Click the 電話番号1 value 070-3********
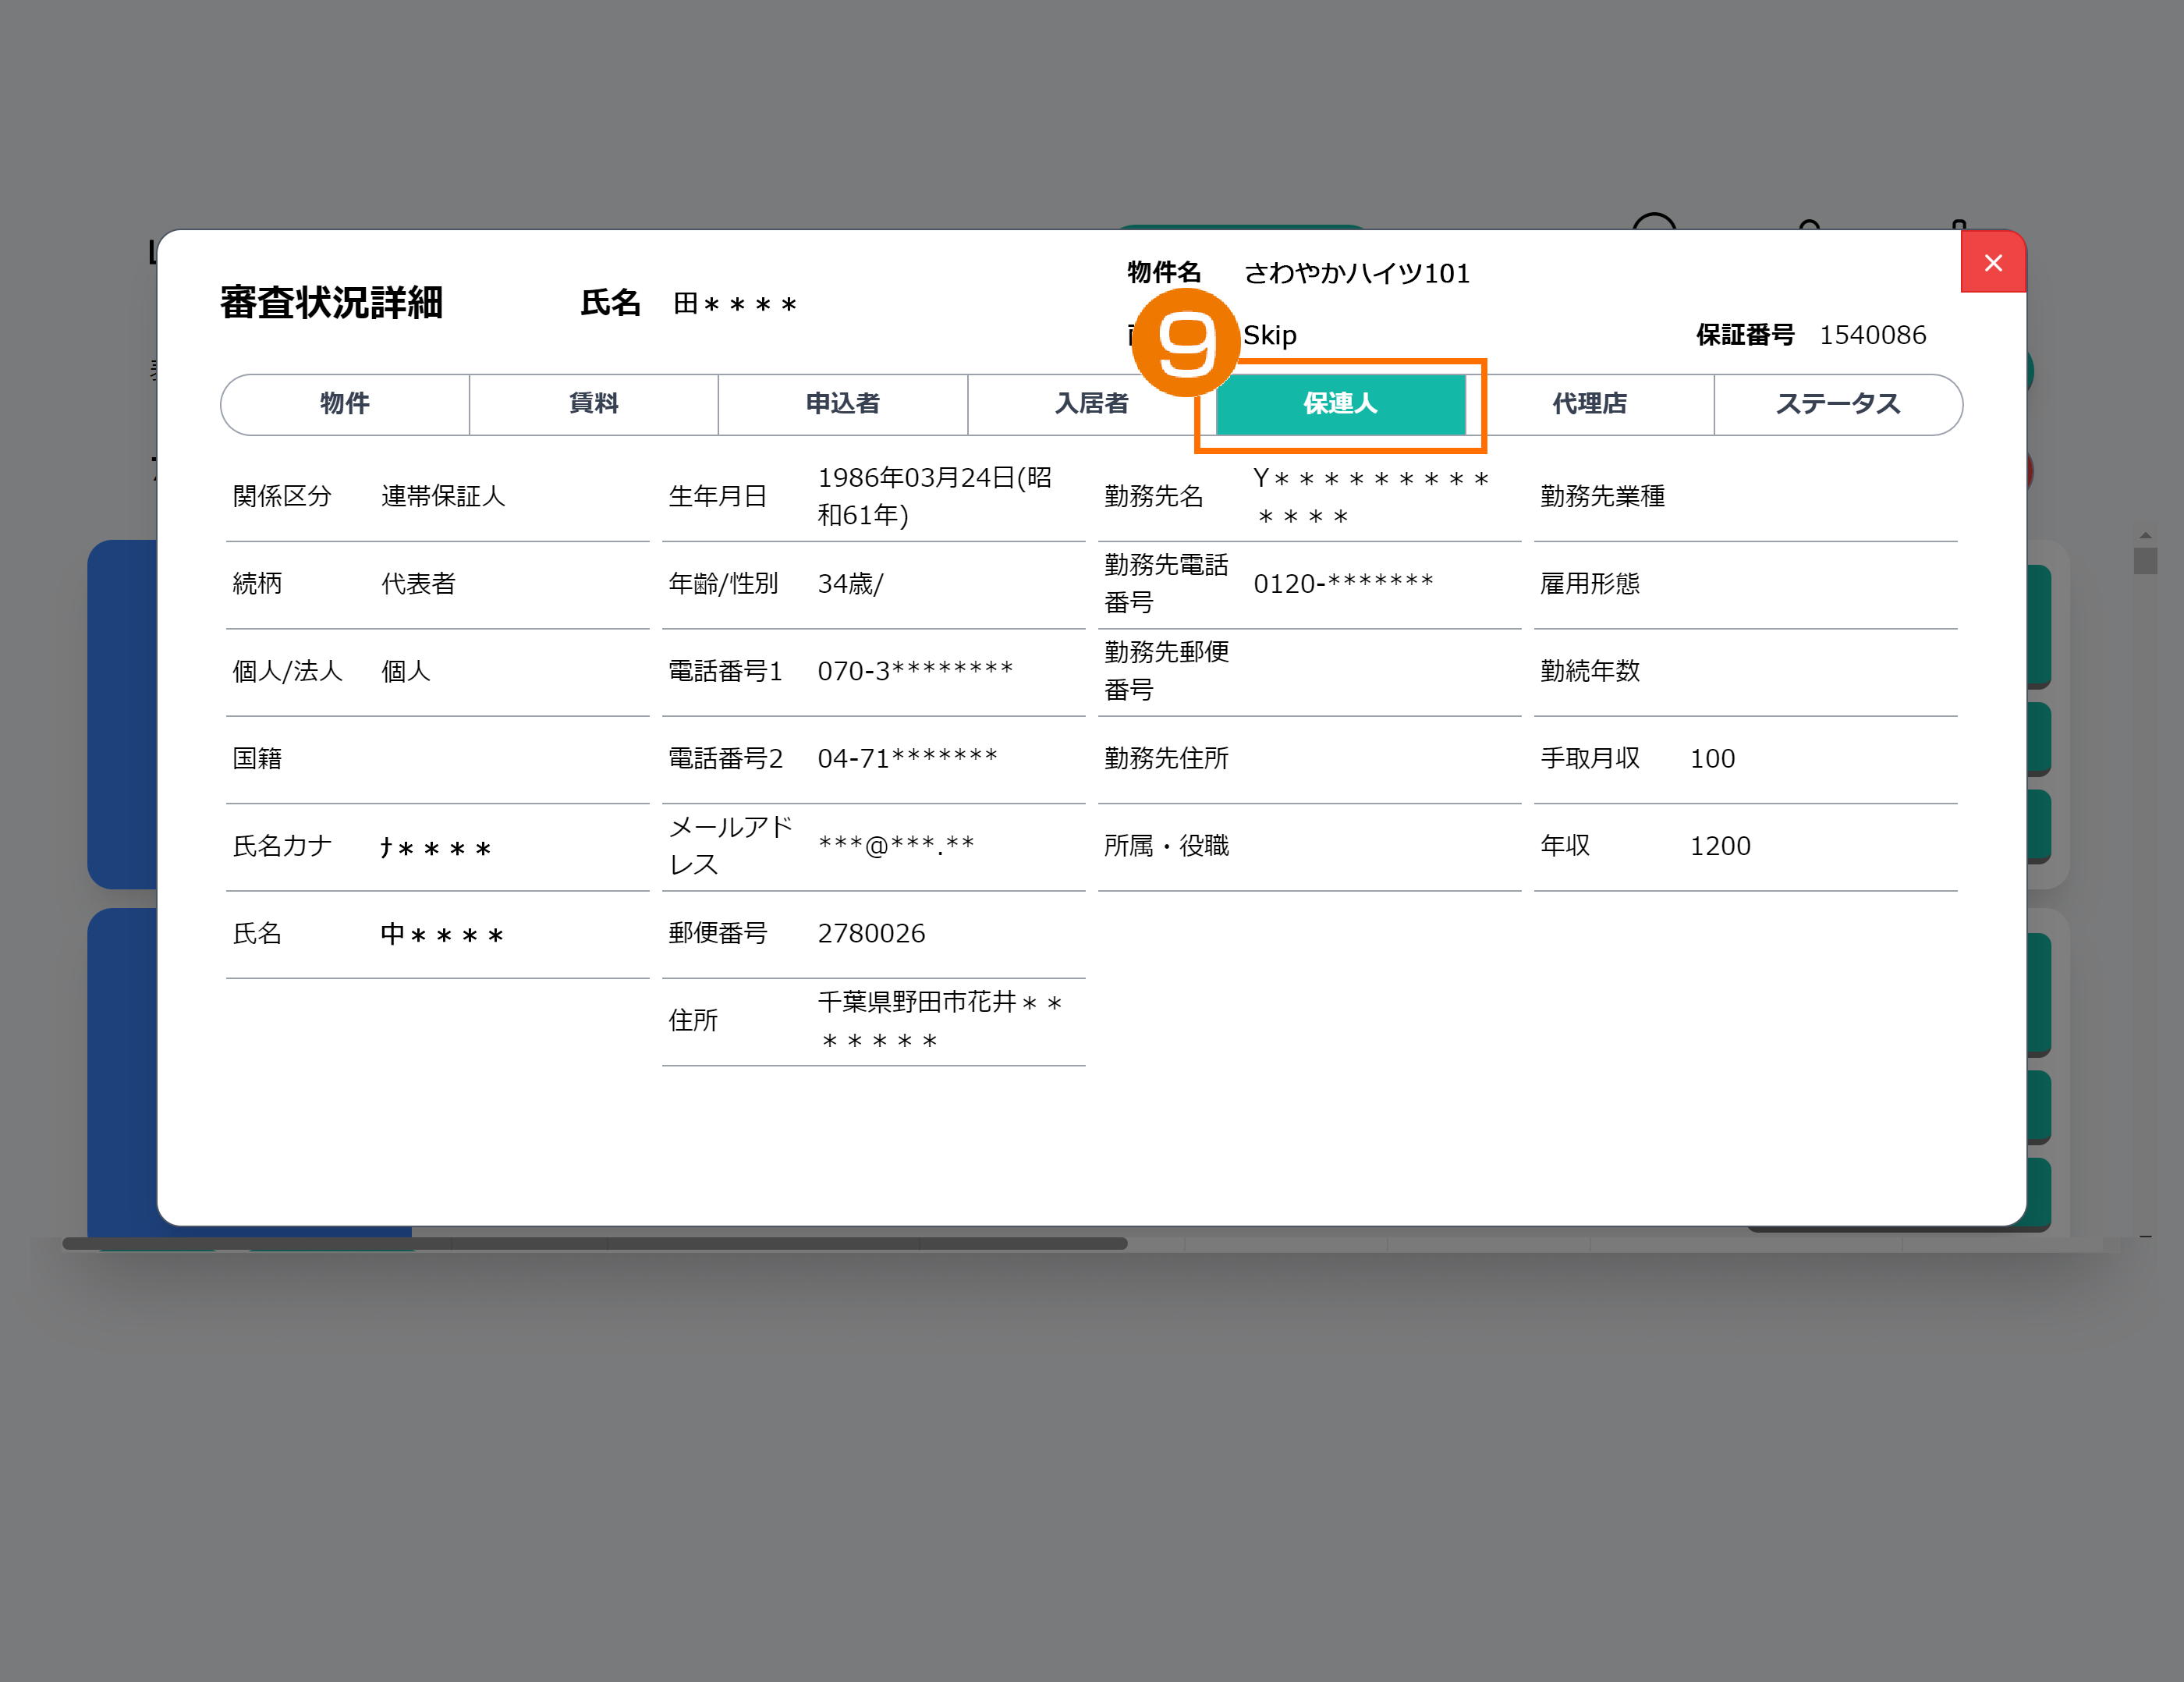The width and height of the screenshot is (2184, 1682). (915, 671)
